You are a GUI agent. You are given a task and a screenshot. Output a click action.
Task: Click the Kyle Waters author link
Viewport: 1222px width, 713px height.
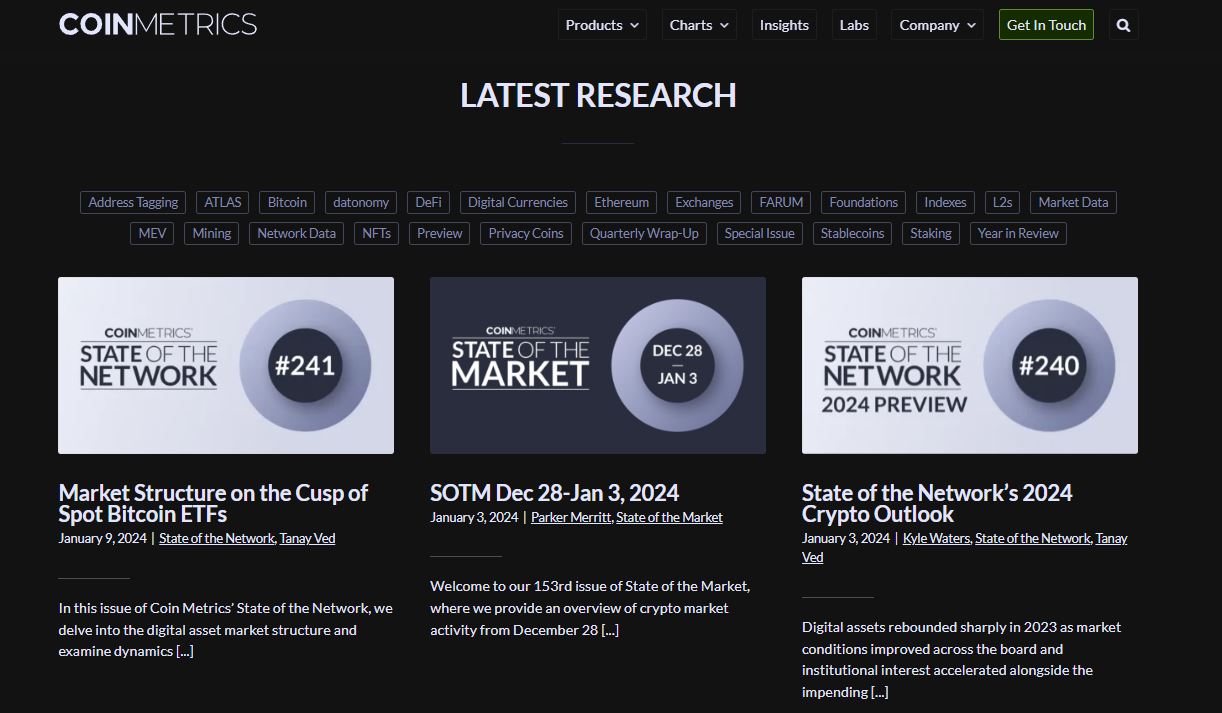coord(937,538)
